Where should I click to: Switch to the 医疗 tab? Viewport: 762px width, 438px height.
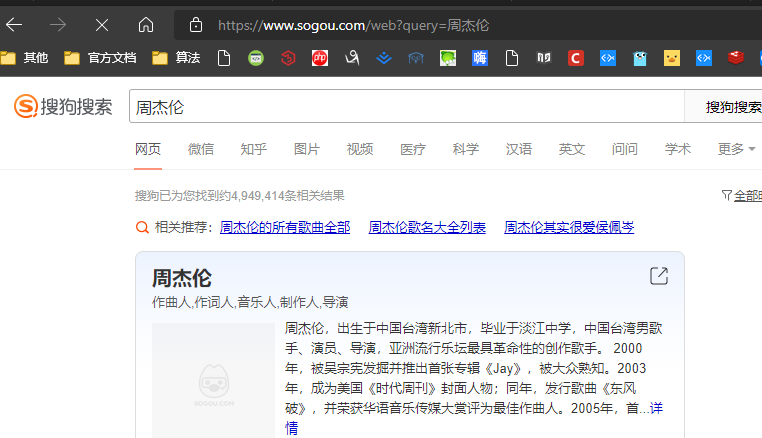pyautogui.click(x=413, y=149)
